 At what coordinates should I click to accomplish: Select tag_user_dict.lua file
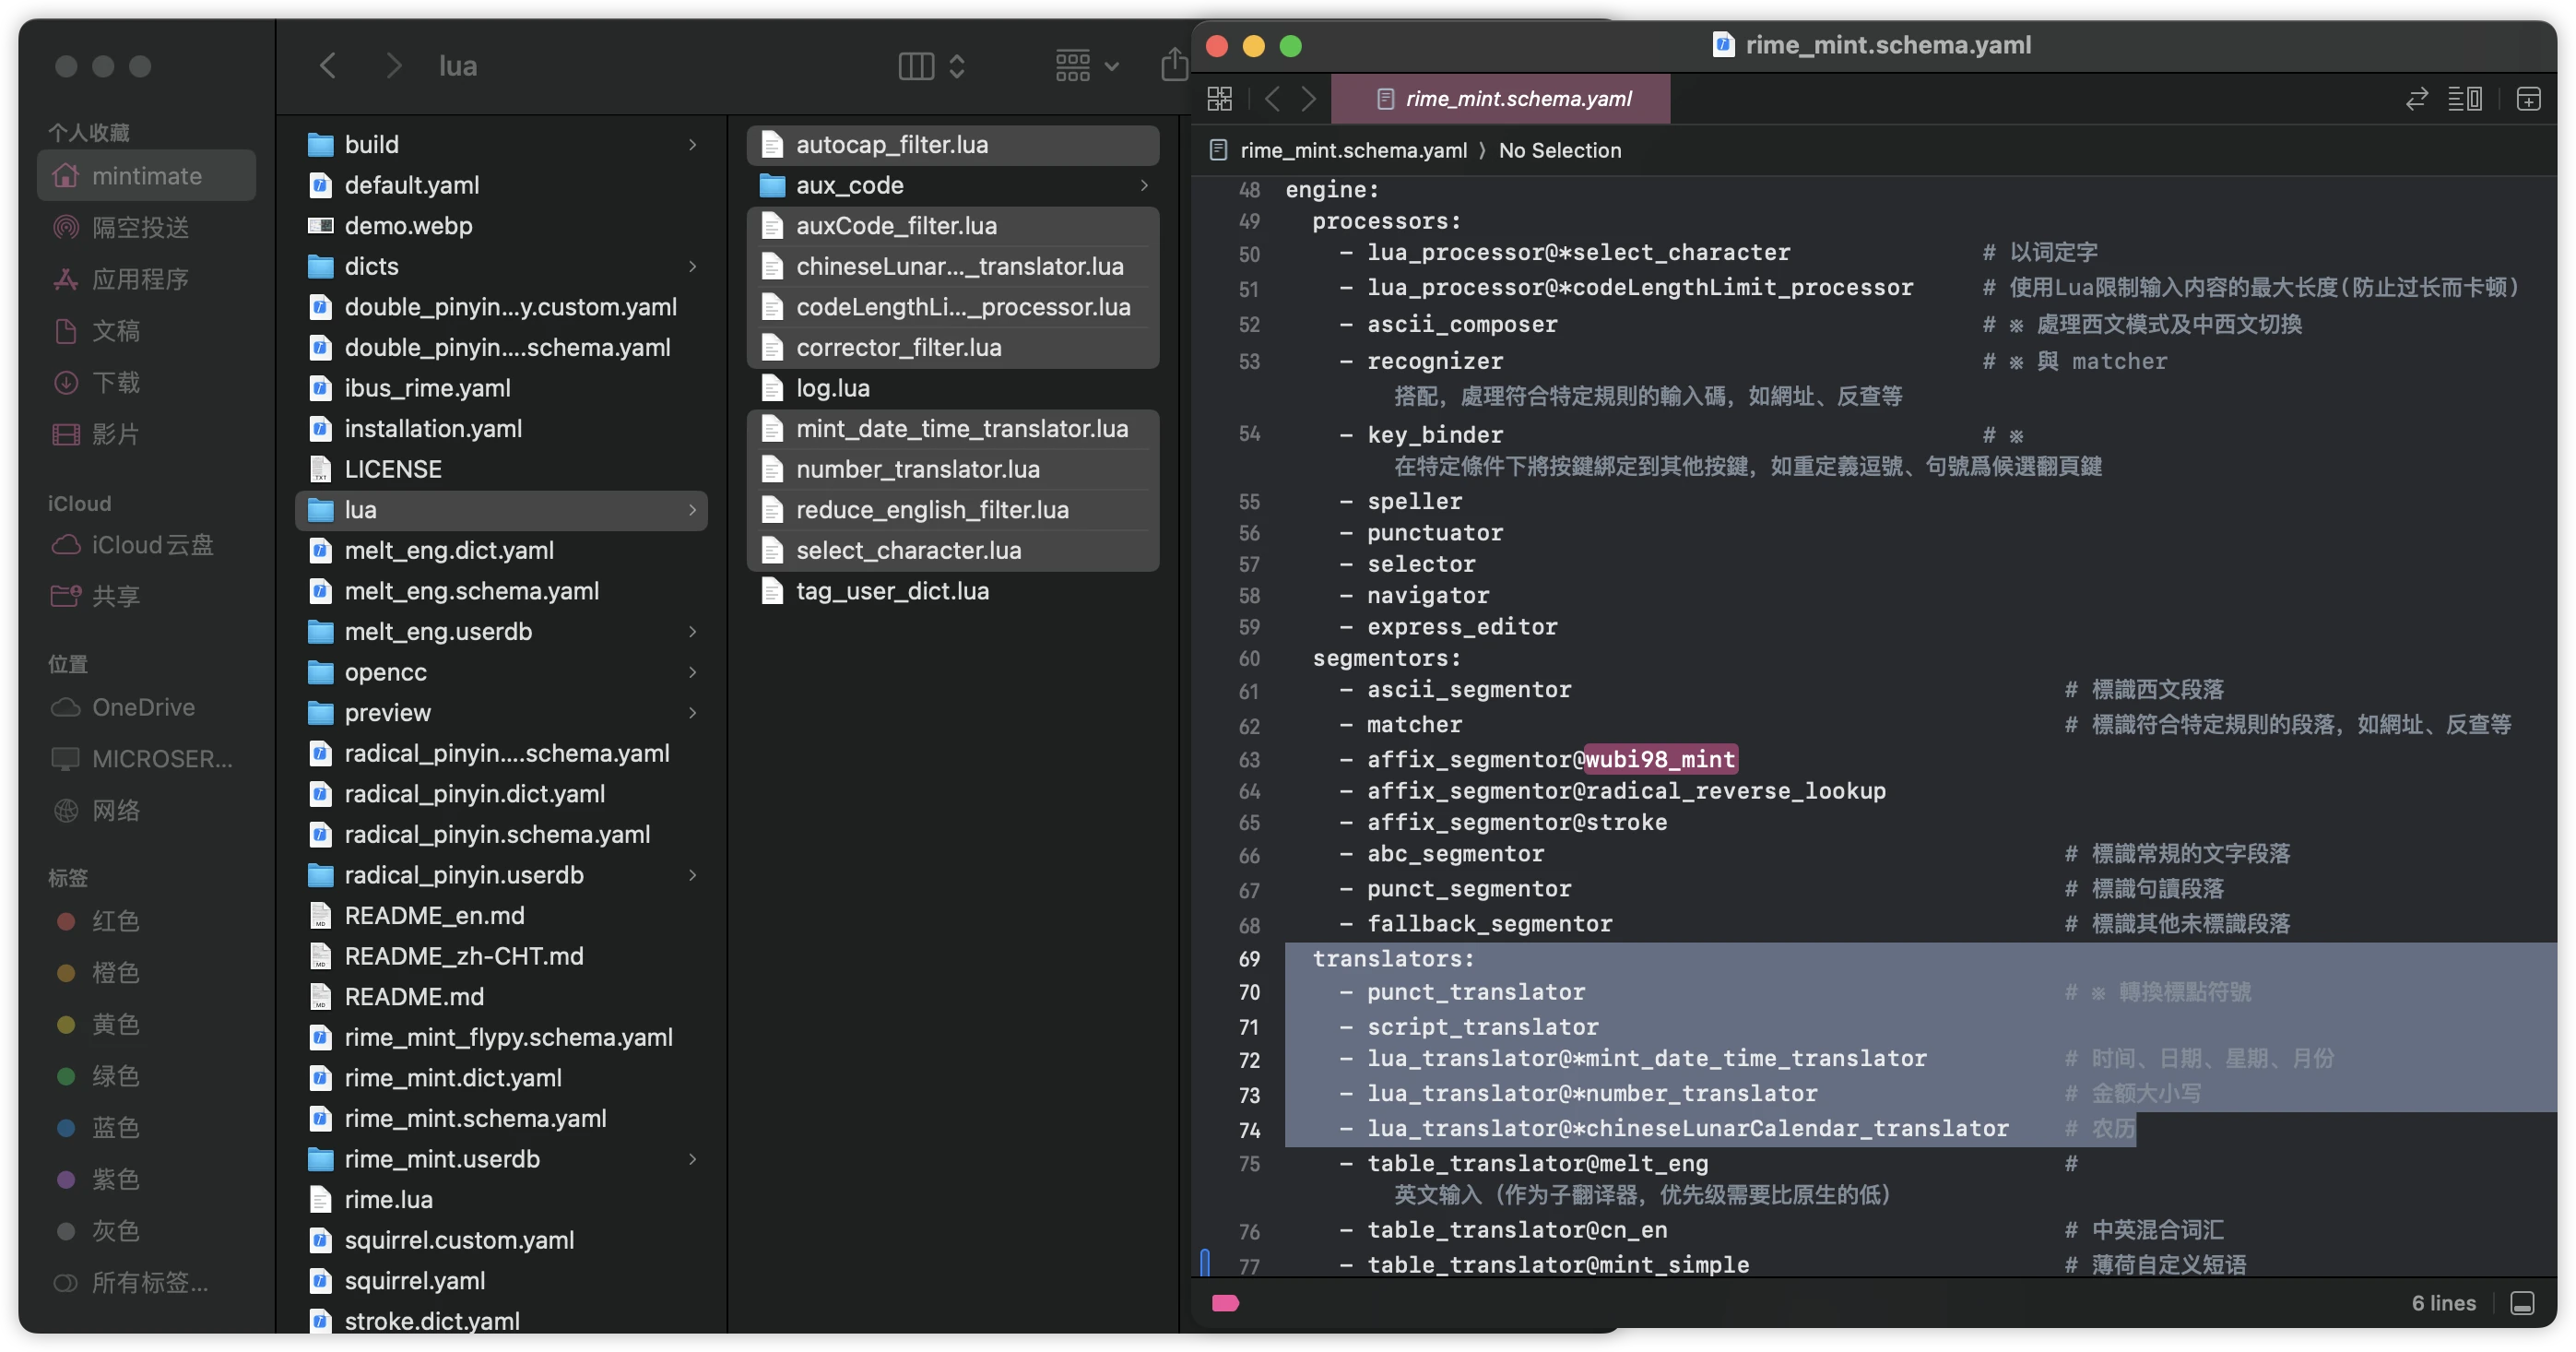[953, 591]
